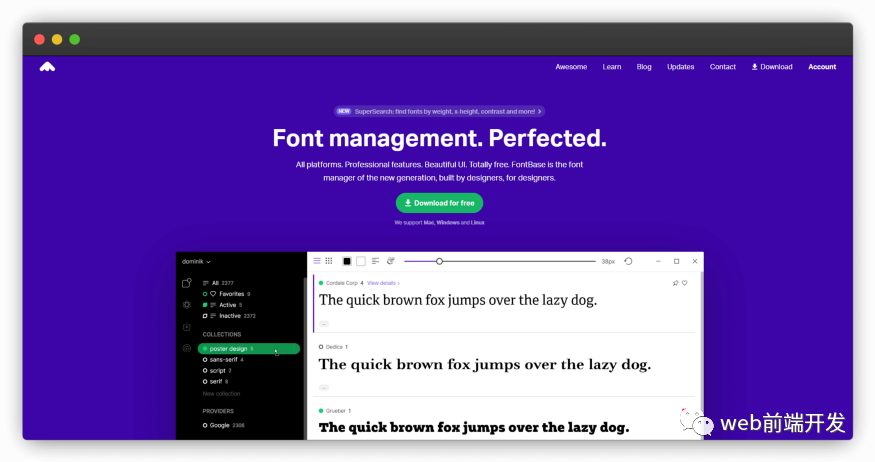Toggle activation dot for Grueber font

[321, 411]
